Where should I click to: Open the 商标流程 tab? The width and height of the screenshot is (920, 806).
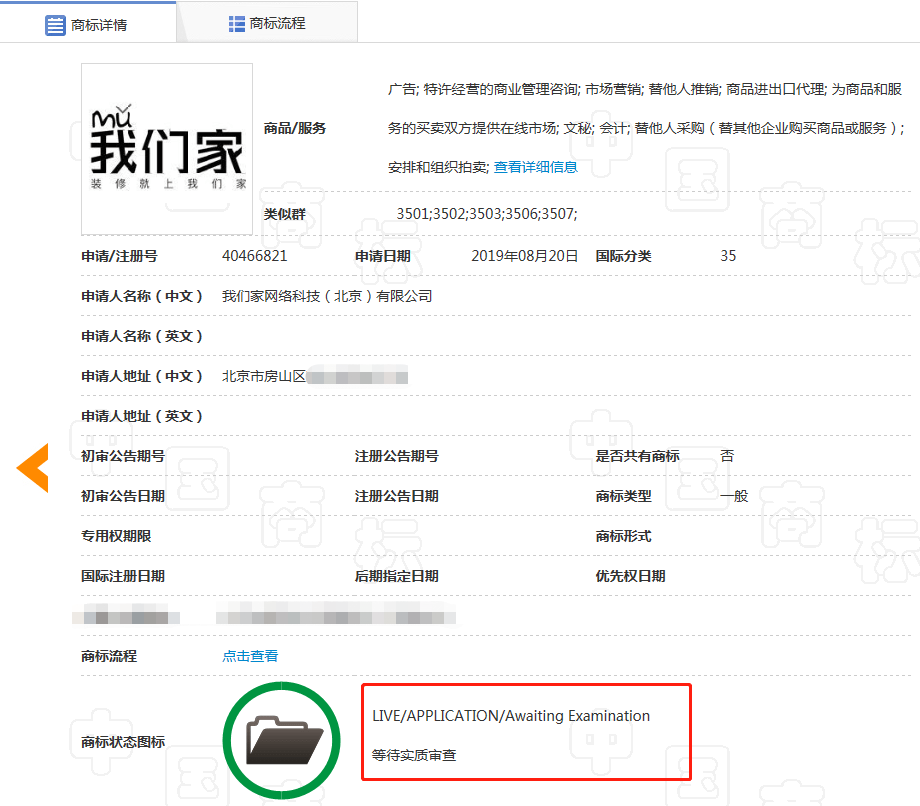pyautogui.click(x=267, y=23)
